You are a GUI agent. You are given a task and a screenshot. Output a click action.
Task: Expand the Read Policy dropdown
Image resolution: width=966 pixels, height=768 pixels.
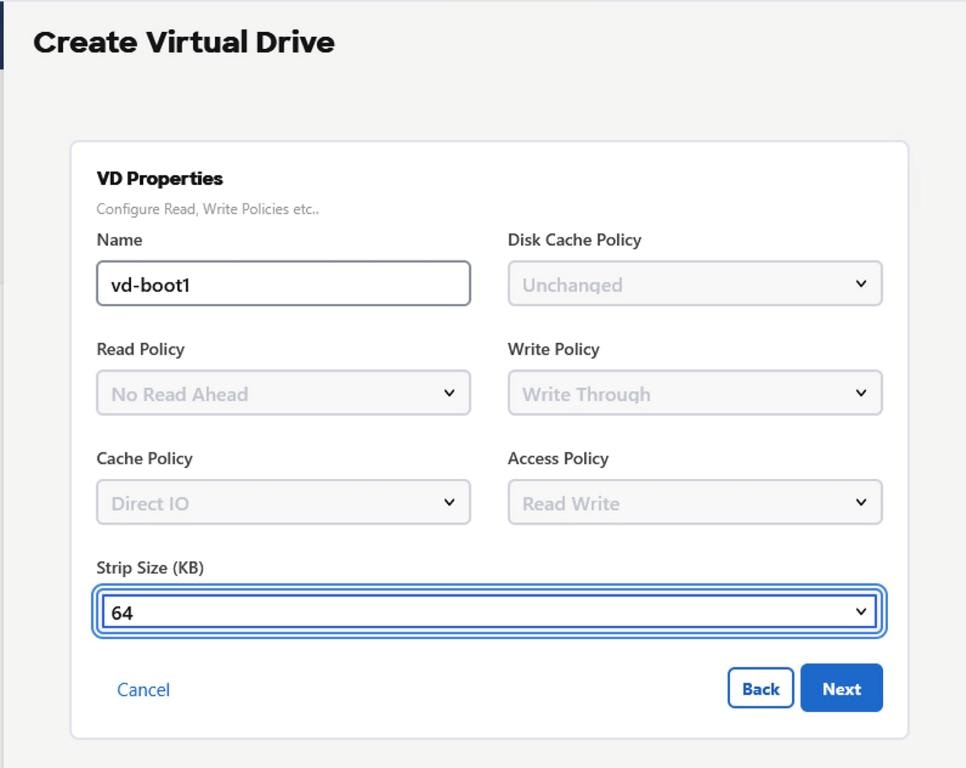tap(283, 393)
